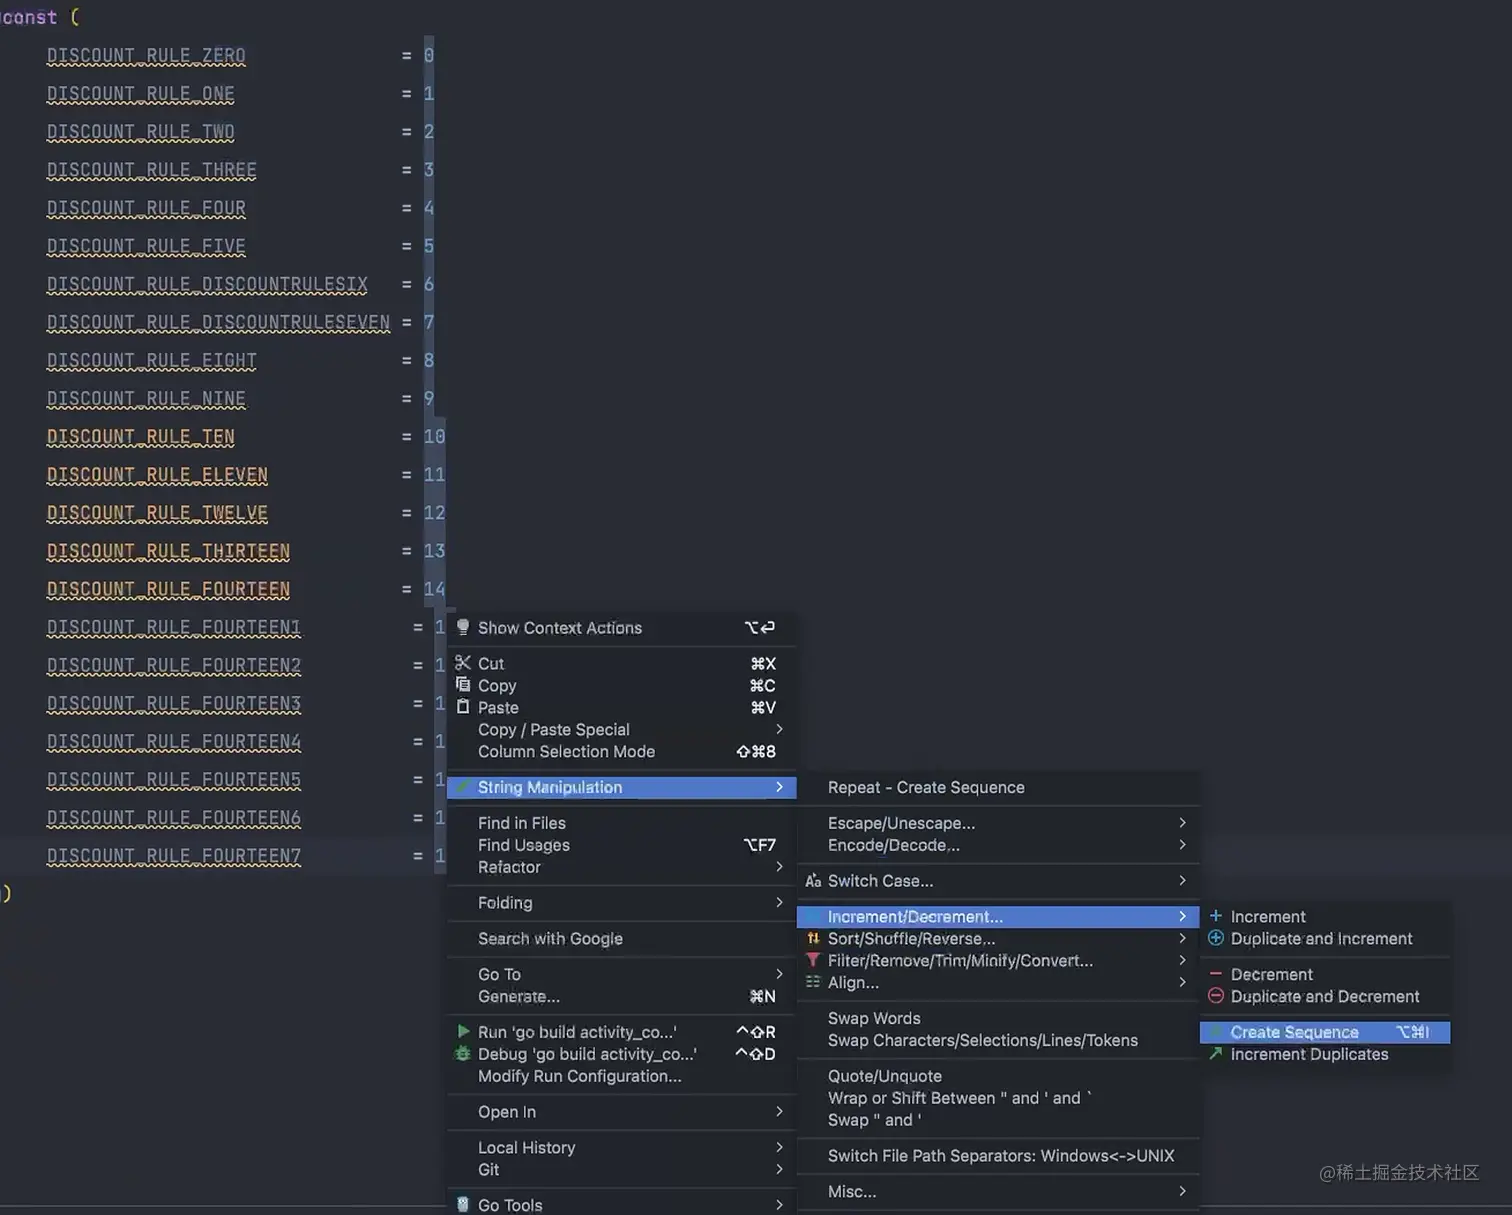
Task: Click the Align icon in the submenu
Action: click(x=813, y=983)
